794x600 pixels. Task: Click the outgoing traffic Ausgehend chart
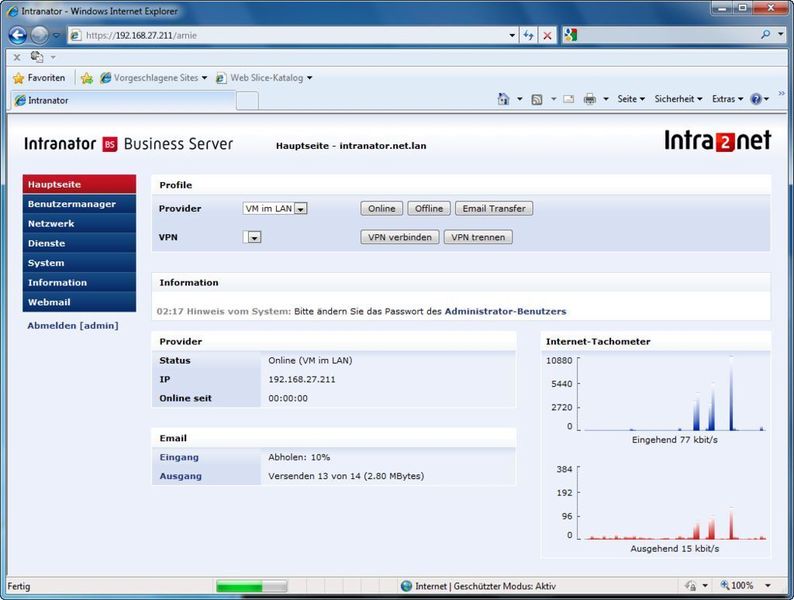[671, 503]
